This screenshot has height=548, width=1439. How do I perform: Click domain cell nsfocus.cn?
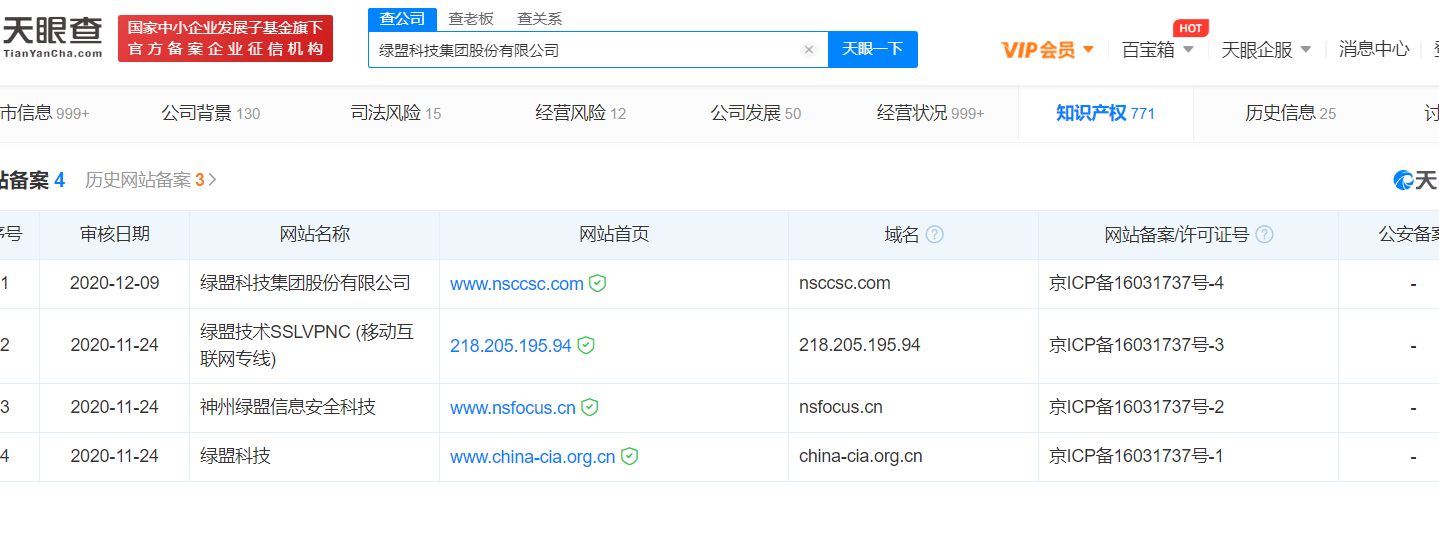coord(841,407)
